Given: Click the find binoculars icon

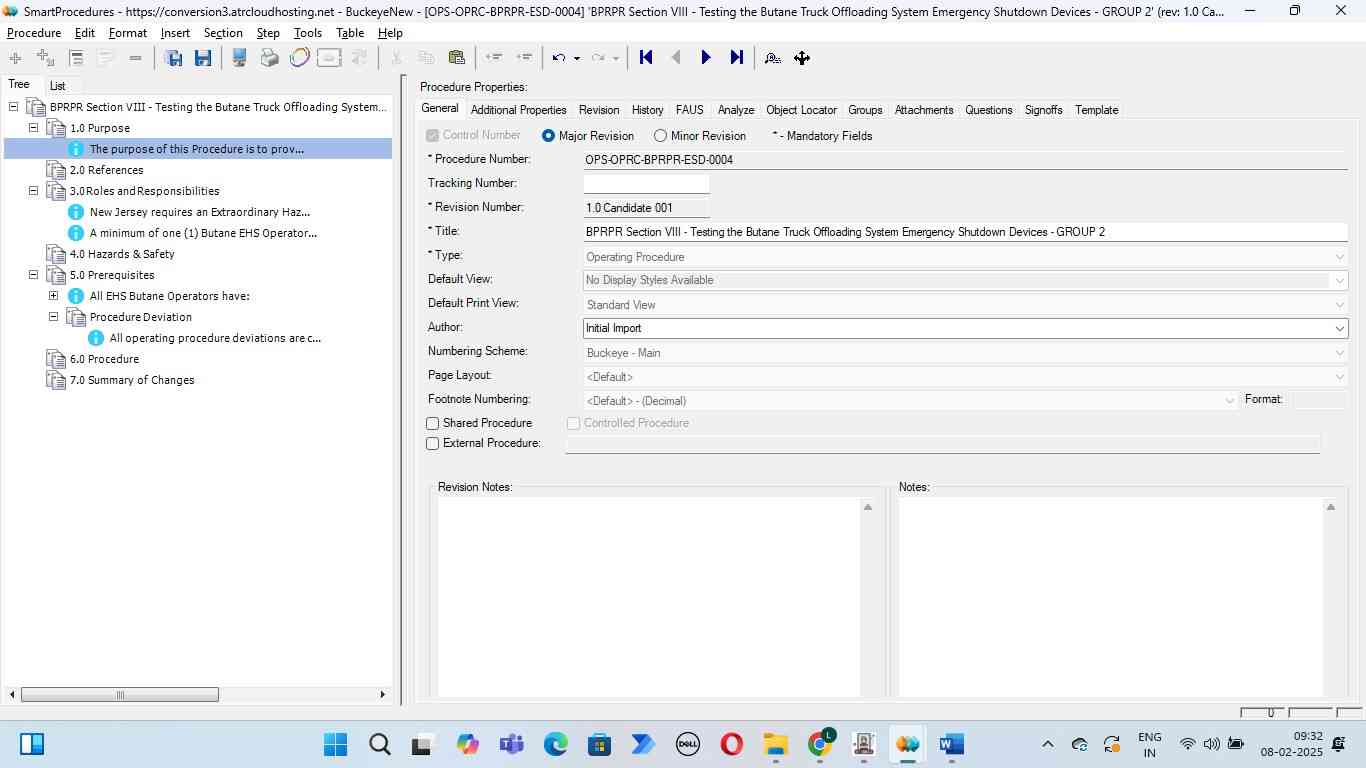Looking at the screenshot, I should tap(772, 58).
